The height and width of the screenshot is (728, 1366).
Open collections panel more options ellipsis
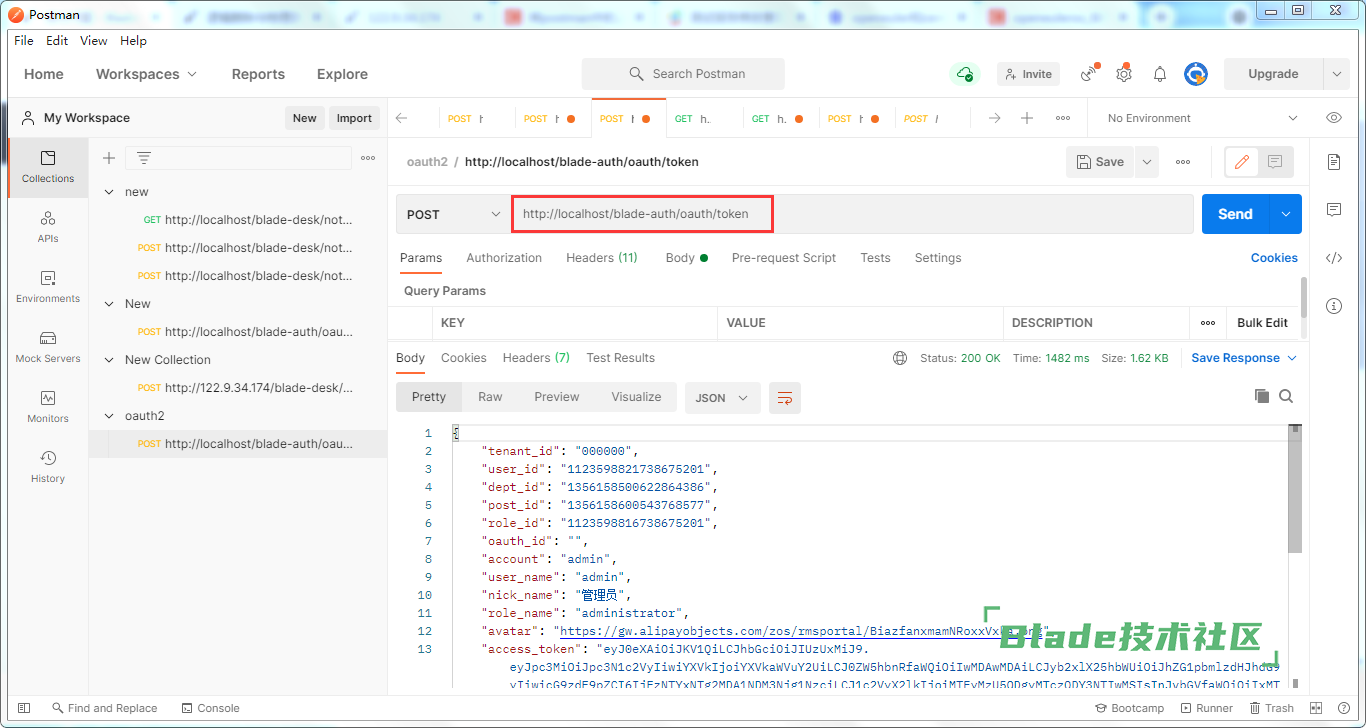click(368, 158)
